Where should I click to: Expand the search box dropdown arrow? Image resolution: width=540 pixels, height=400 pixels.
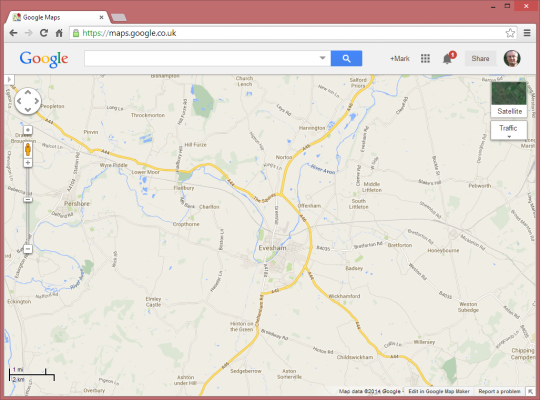tap(322, 58)
